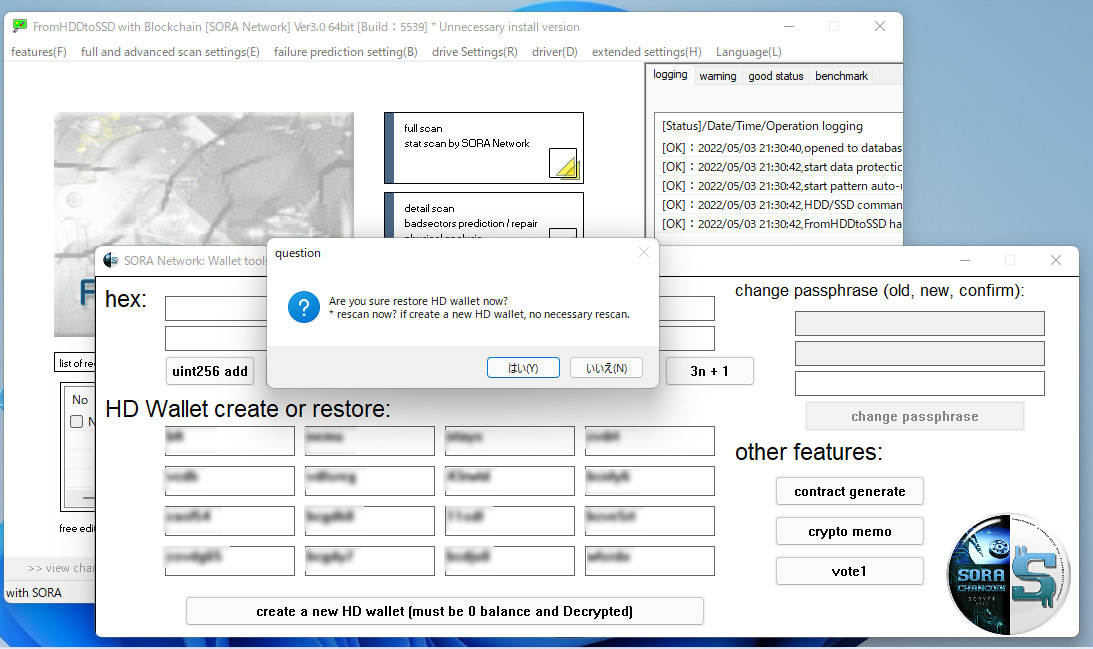Open the Language(L) menu

click(749, 52)
